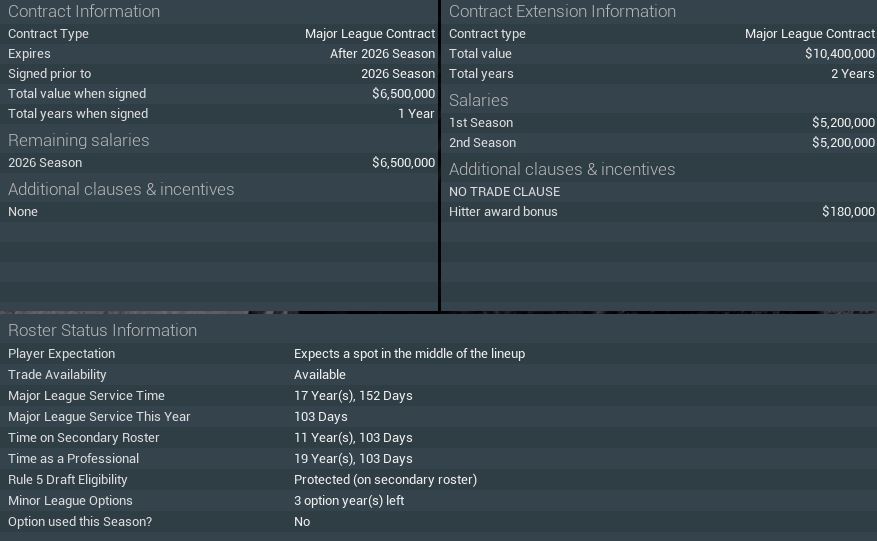The height and width of the screenshot is (541, 877).
Task: Click the 2nd Season salary label
Action: (x=482, y=143)
